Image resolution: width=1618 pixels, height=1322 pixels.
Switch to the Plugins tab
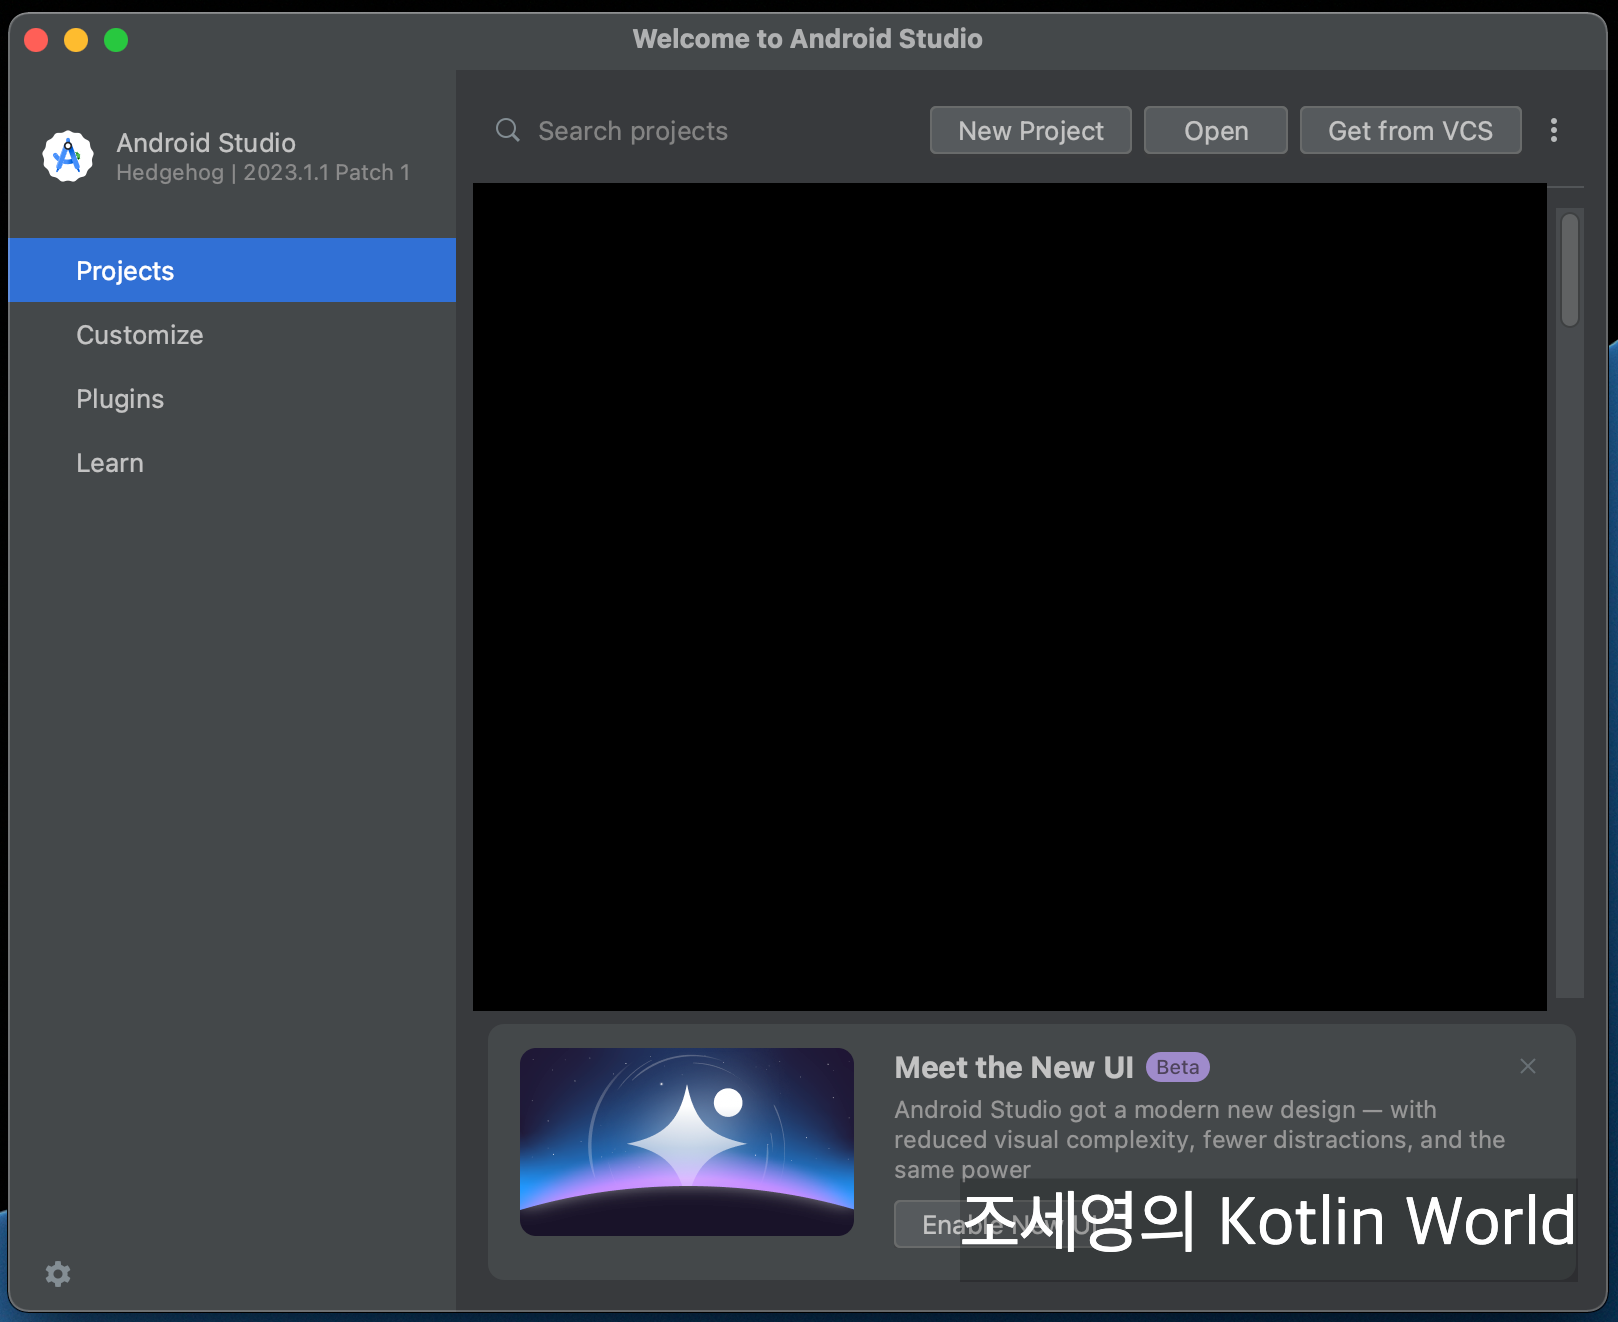tap(232, 398)
